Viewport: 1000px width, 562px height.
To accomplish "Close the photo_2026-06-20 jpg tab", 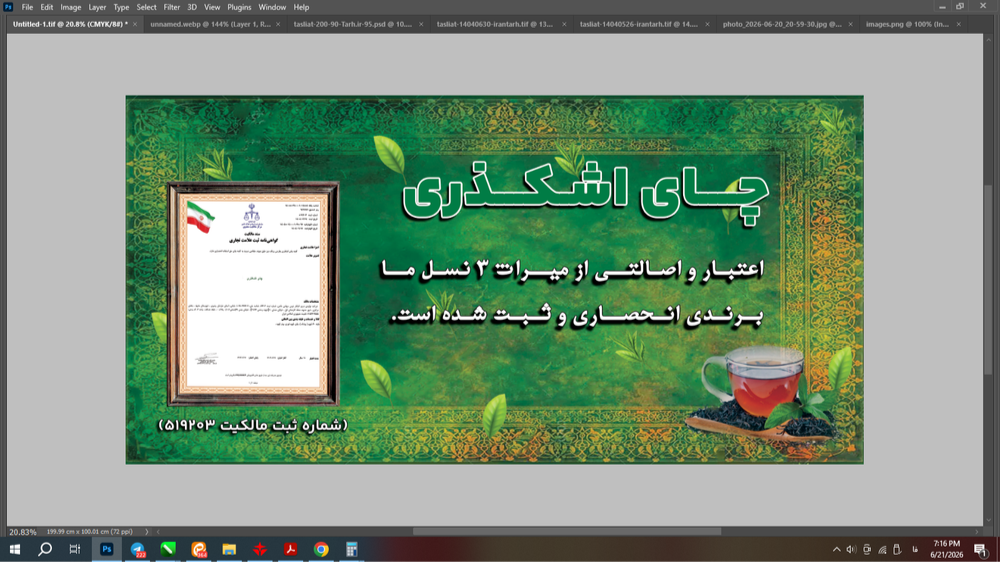I will pos(850,24).
